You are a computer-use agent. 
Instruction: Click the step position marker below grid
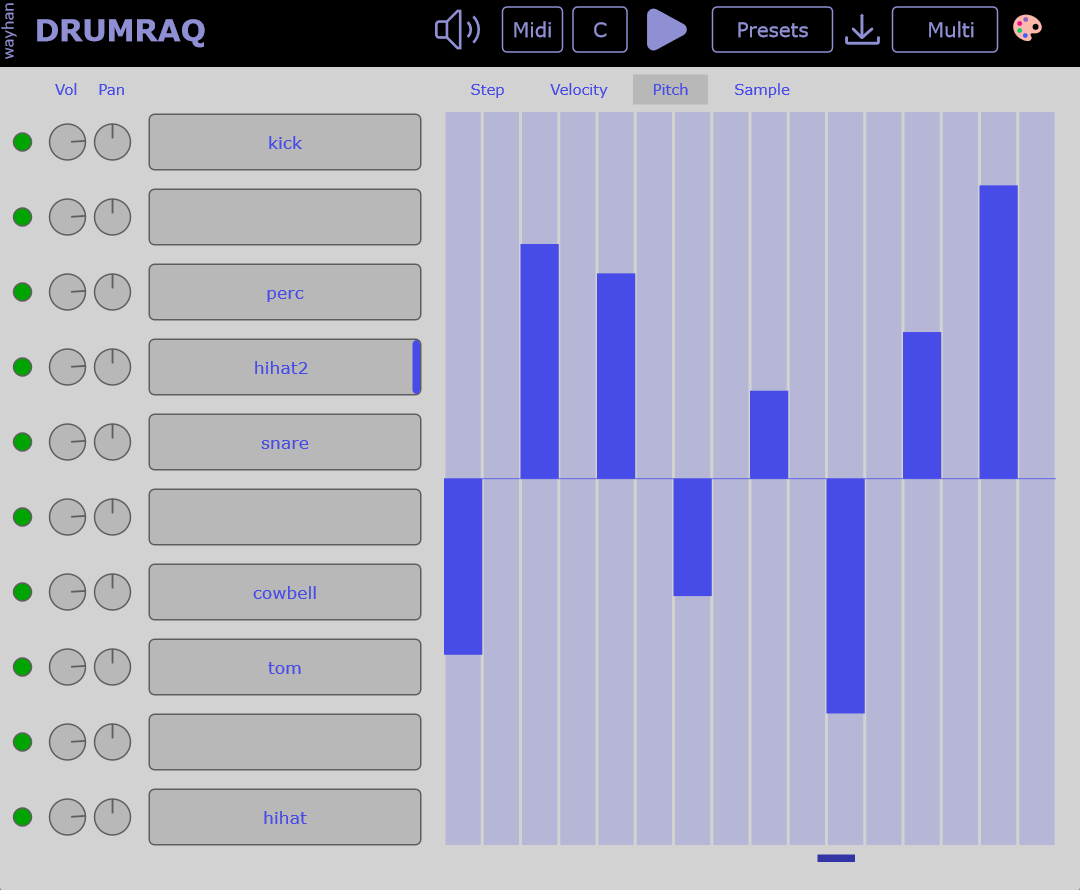(x=836, y=858)
